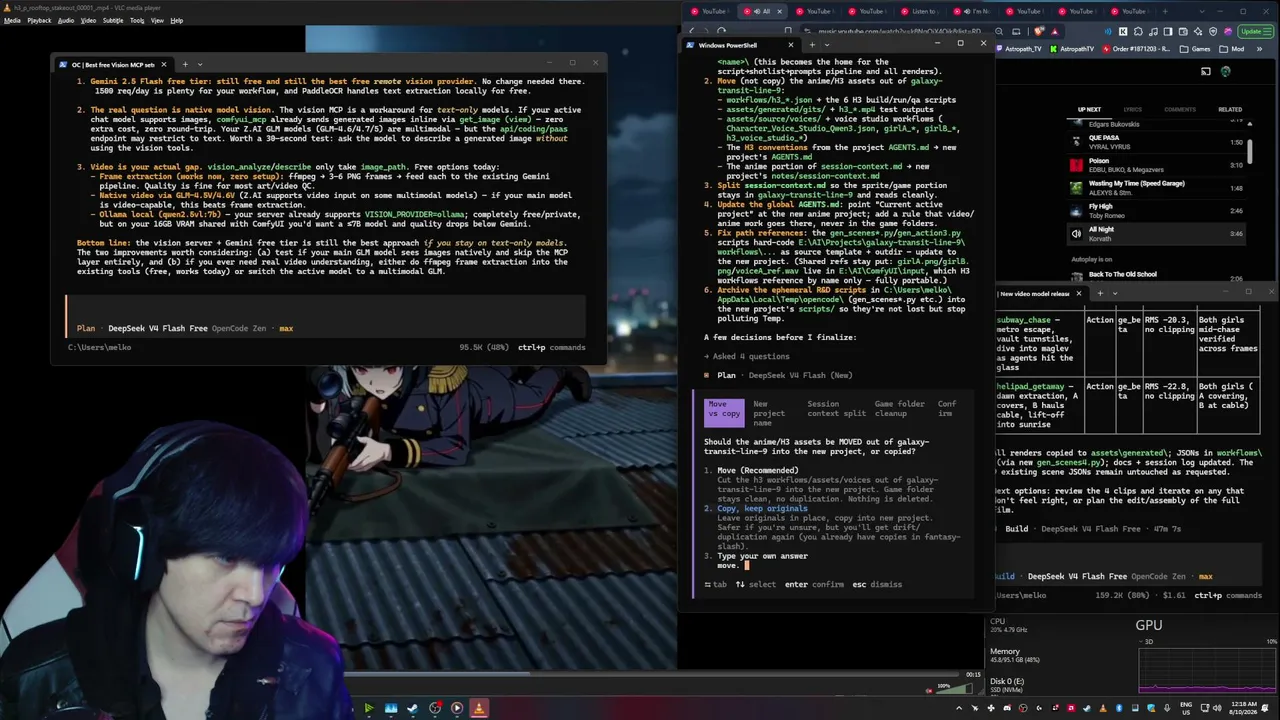Expand the dropdown beside 'New video model release' tab
Image resolution: width=1280 pixels, height=720 pixels.
point(1115,293)
